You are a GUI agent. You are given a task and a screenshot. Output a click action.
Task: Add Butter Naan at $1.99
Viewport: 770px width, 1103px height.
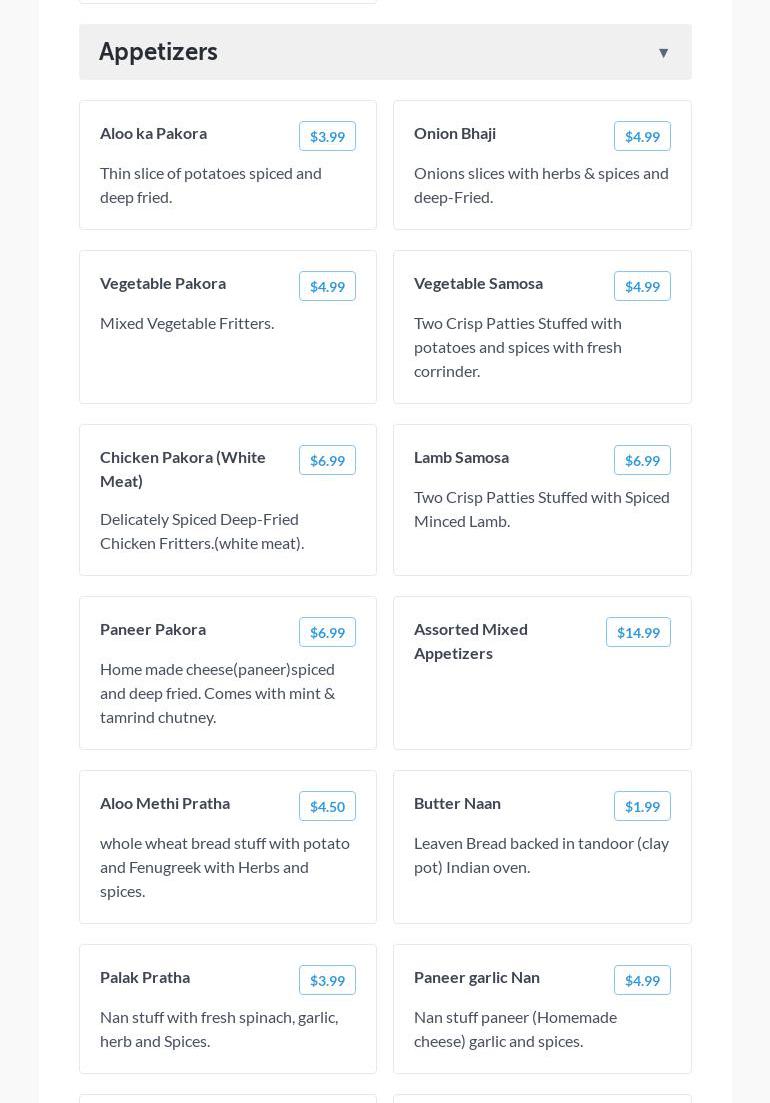pyautogui.click(x=642, y=807)
